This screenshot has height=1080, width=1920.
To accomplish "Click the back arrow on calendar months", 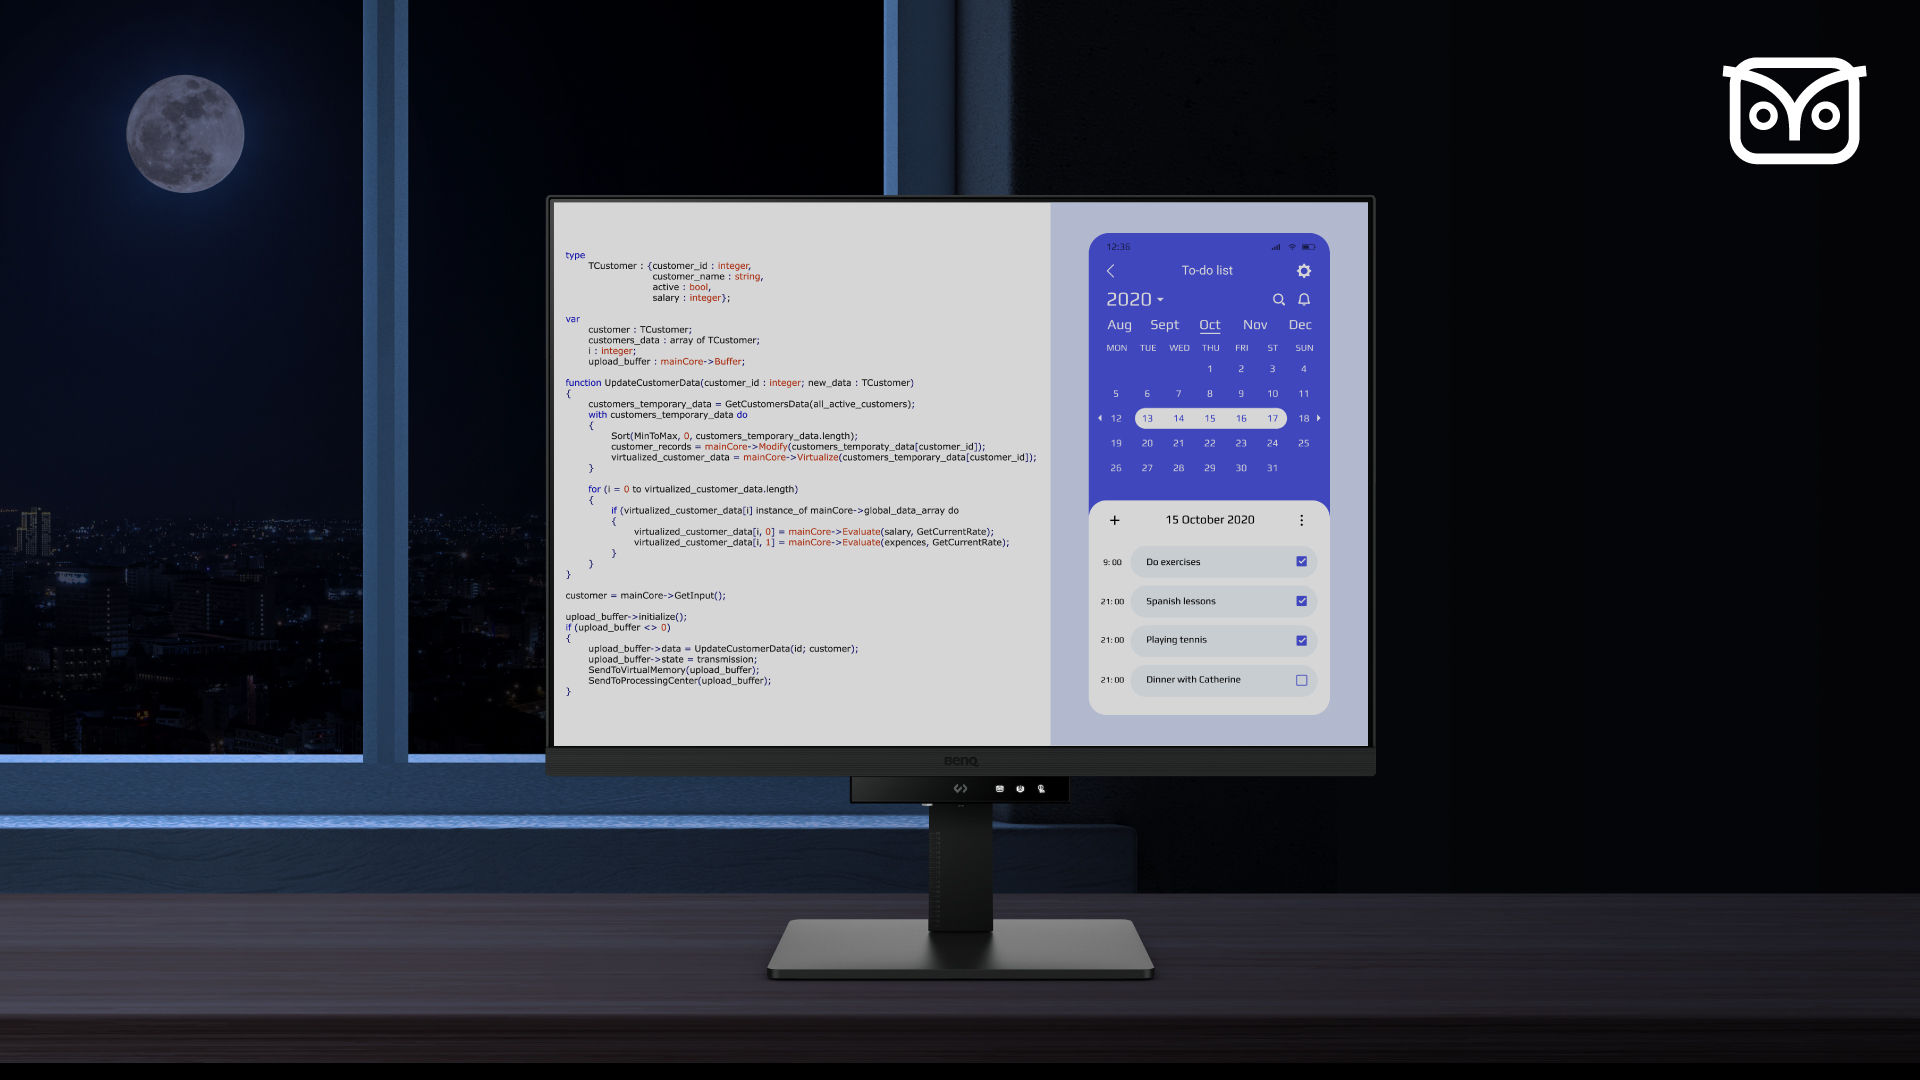I will point(1100,418).
